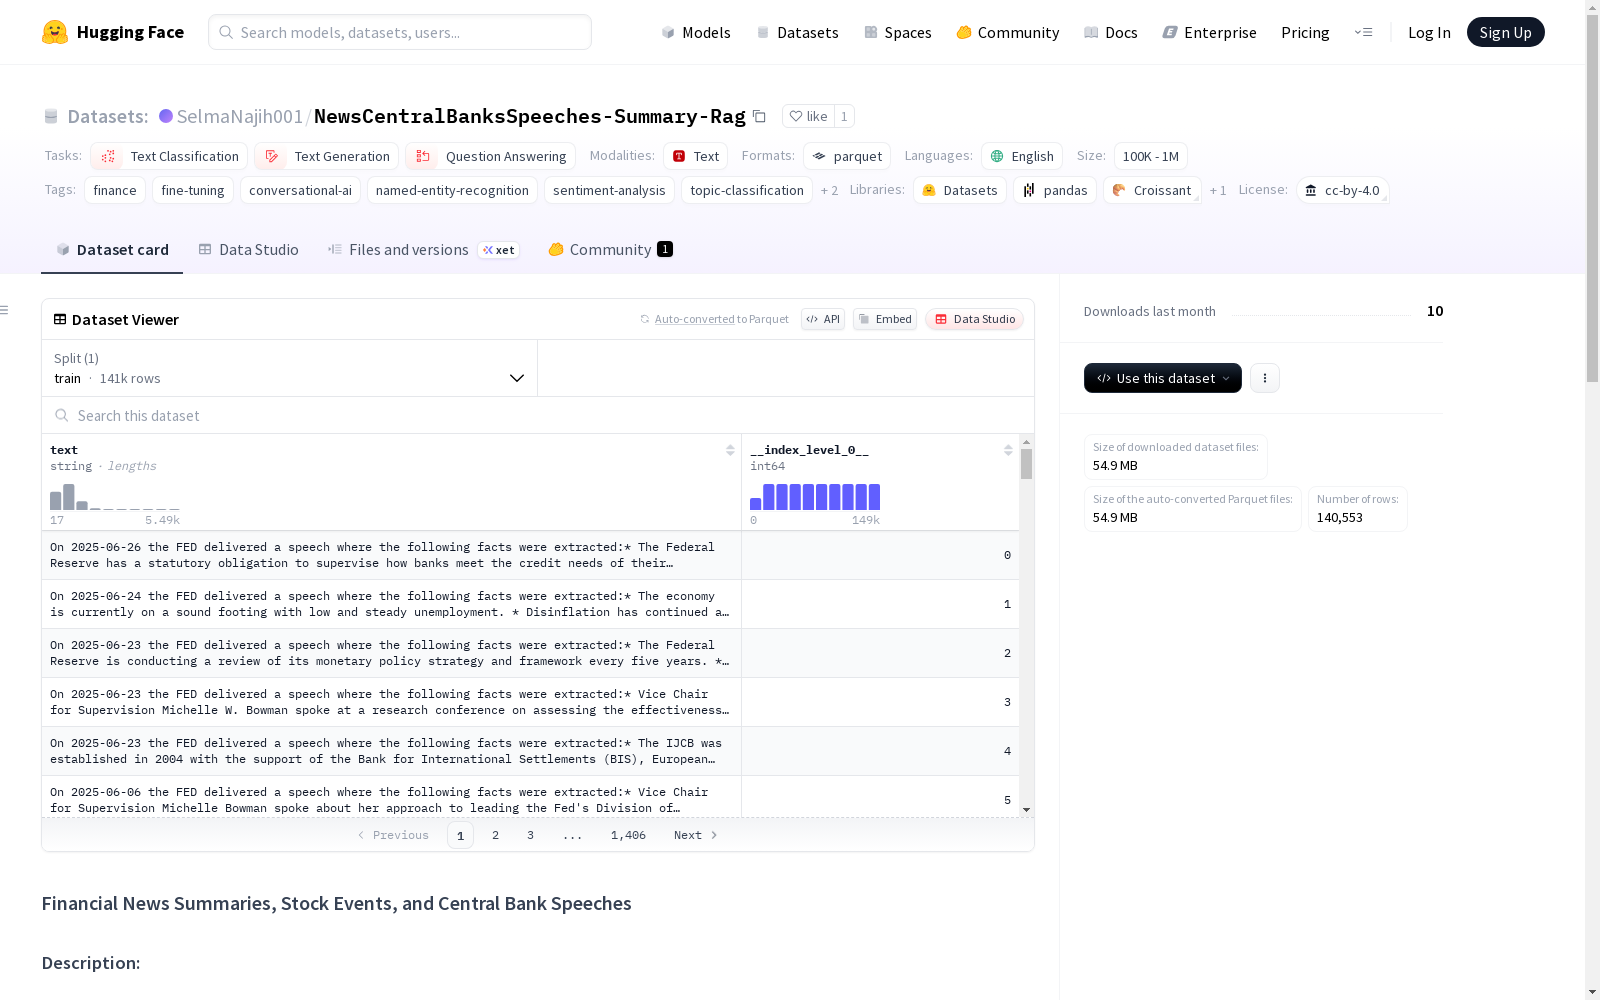1600x1000 pixels.
Task: Click the index histogram bars
Action: click(x=815, y=497)
